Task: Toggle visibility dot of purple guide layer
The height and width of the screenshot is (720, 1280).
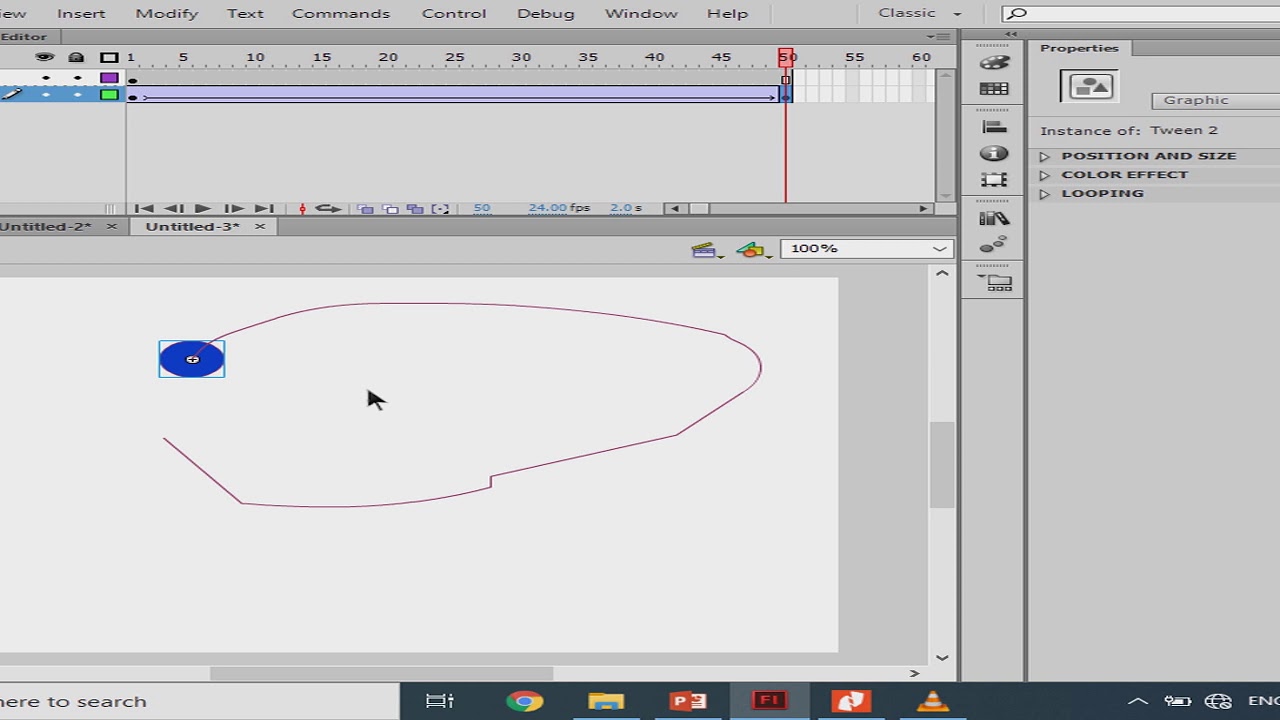Action: [45, 78]
